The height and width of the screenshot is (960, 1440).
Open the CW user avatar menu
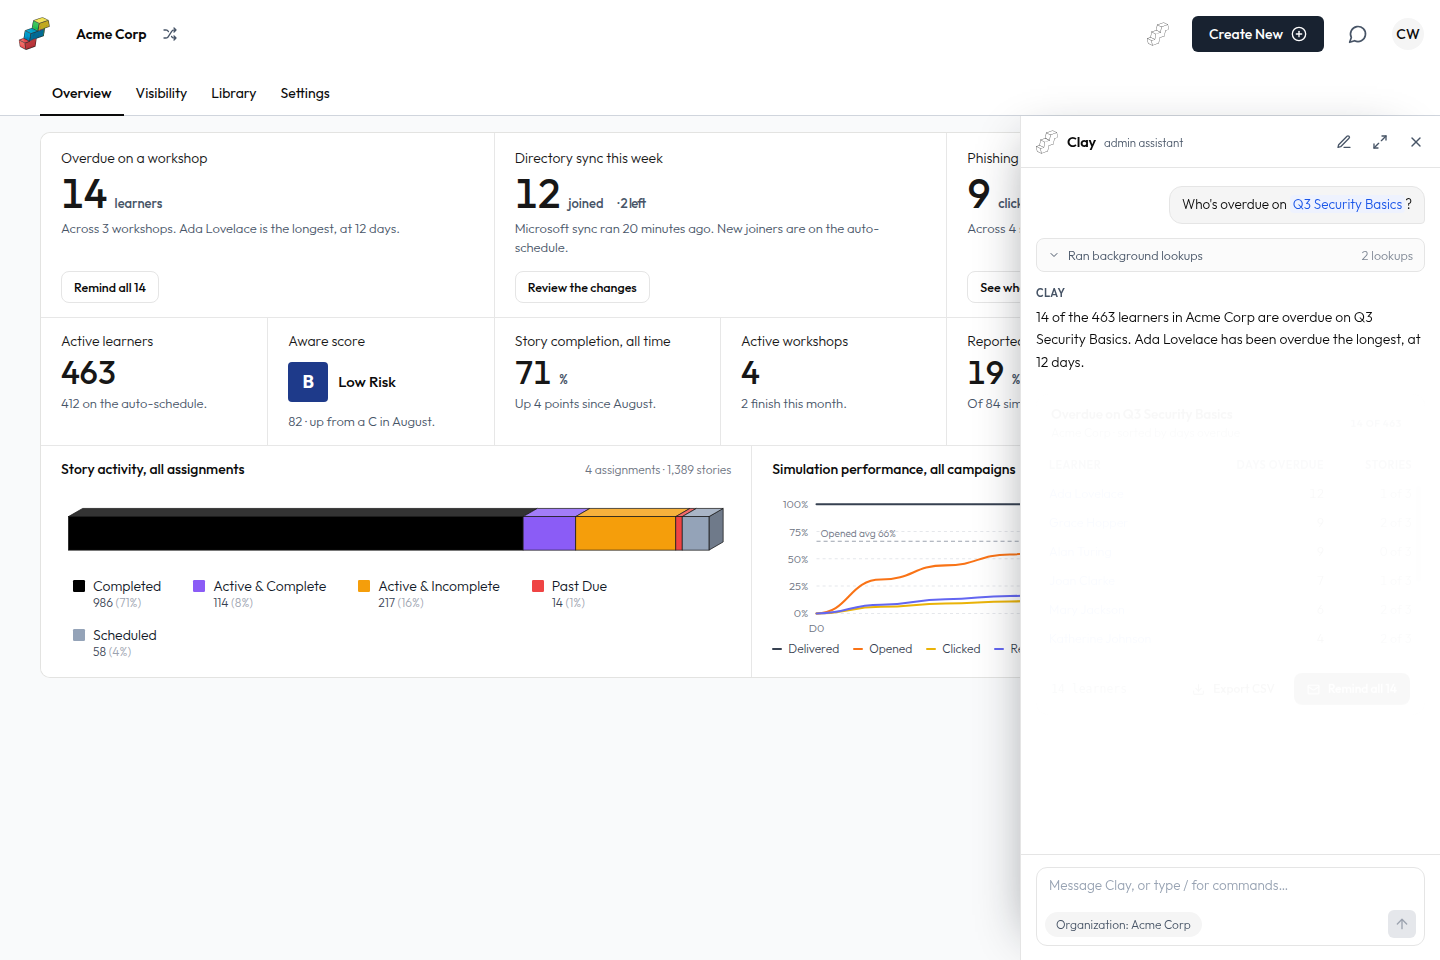pos(1408,34)
